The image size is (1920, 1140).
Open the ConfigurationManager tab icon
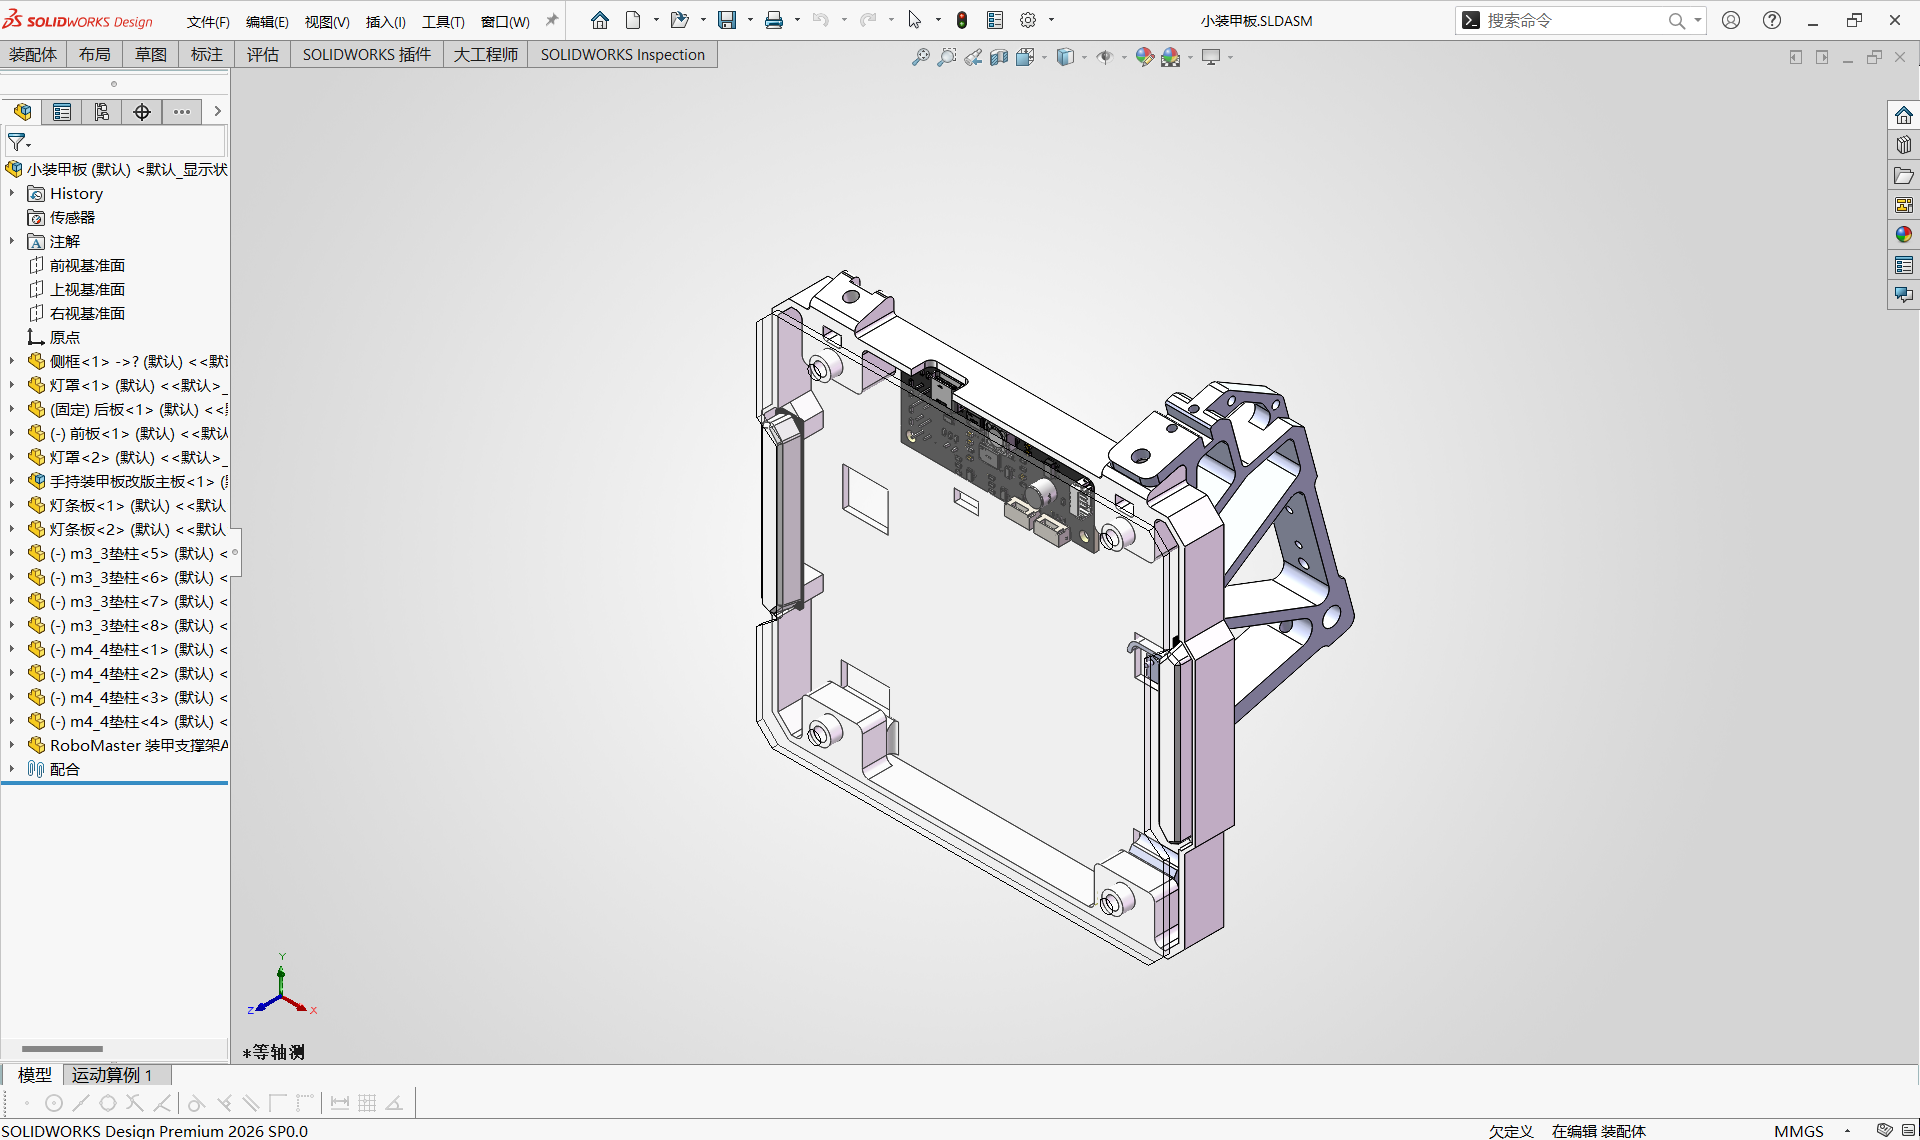click(102, 112)
